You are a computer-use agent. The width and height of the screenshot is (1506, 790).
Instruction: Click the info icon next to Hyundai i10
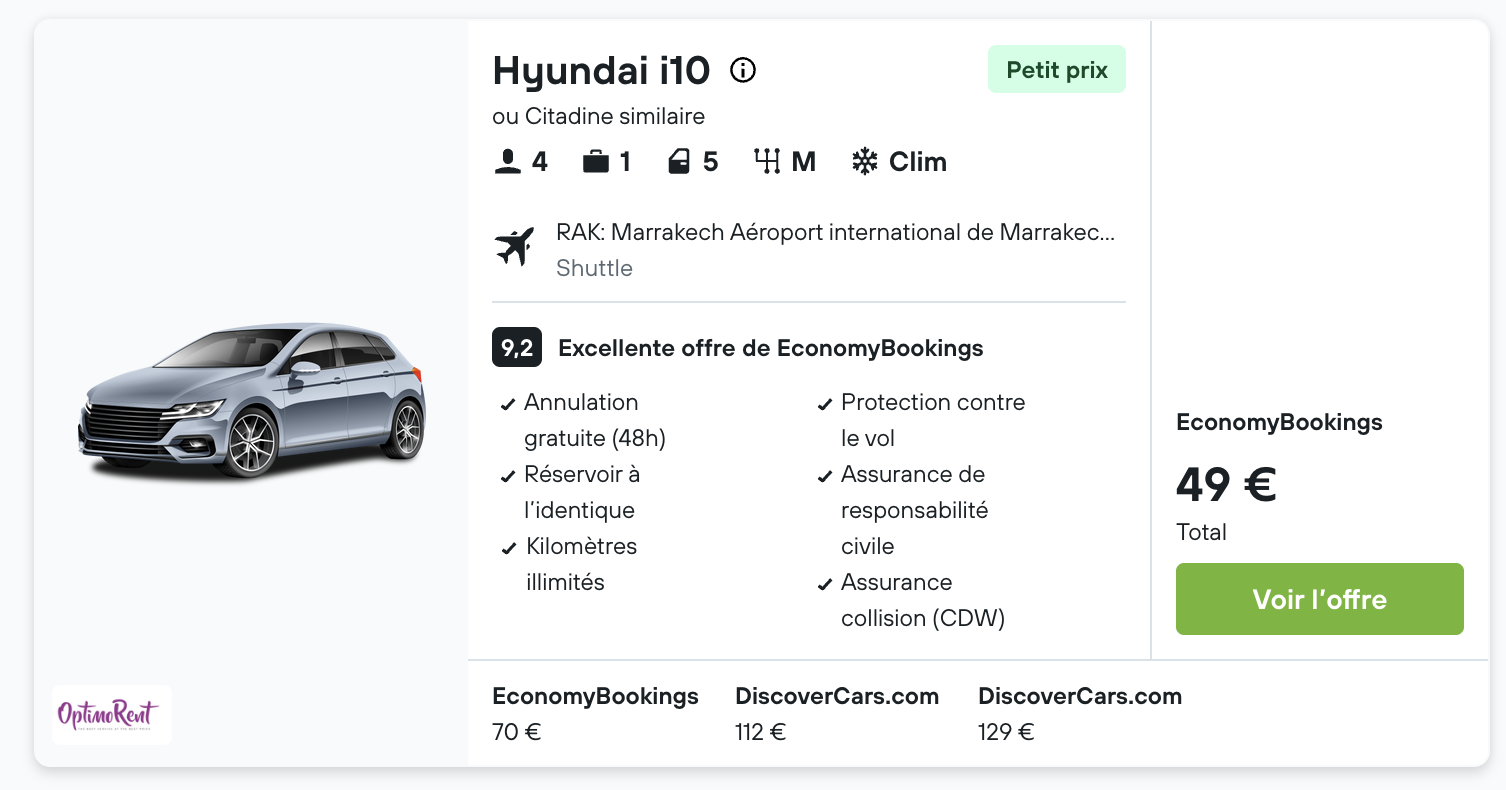(x=743, y=70)
